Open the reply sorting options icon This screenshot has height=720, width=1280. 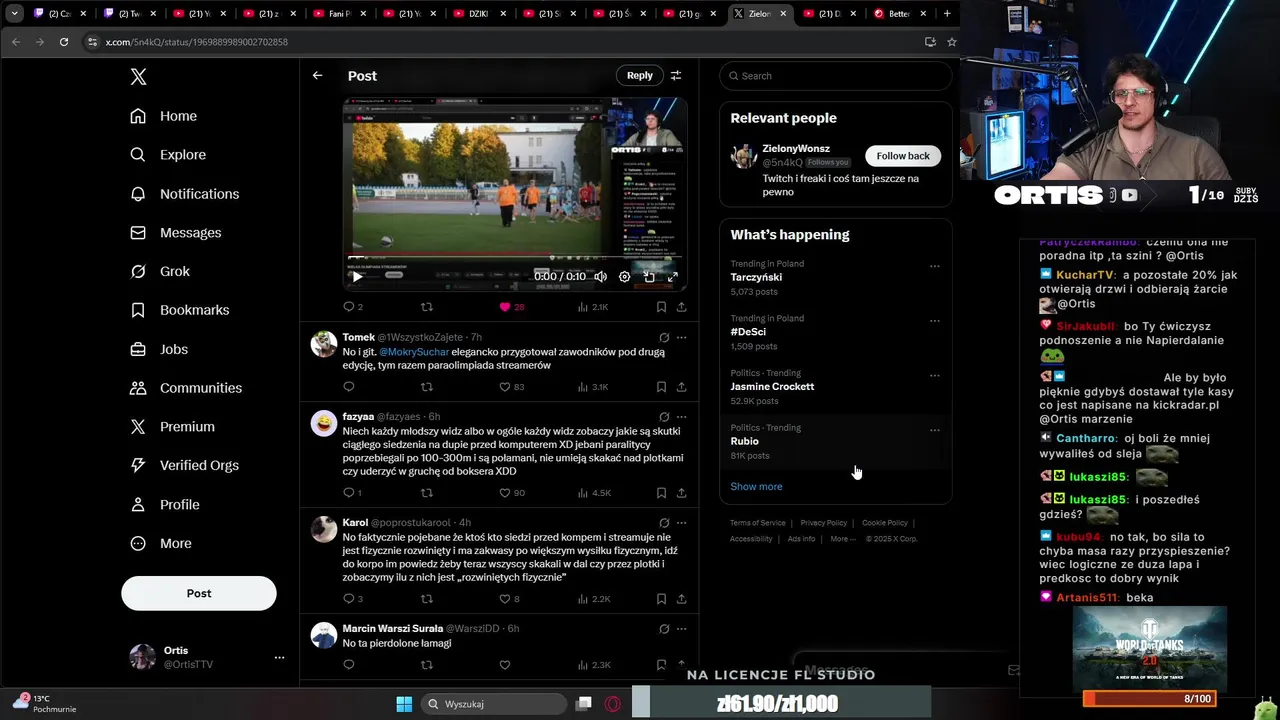click(676, 76)
